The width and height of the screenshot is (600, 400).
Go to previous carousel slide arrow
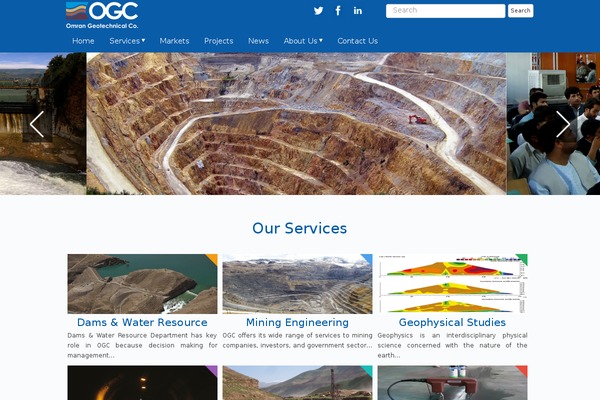click(x=37, y=124)
